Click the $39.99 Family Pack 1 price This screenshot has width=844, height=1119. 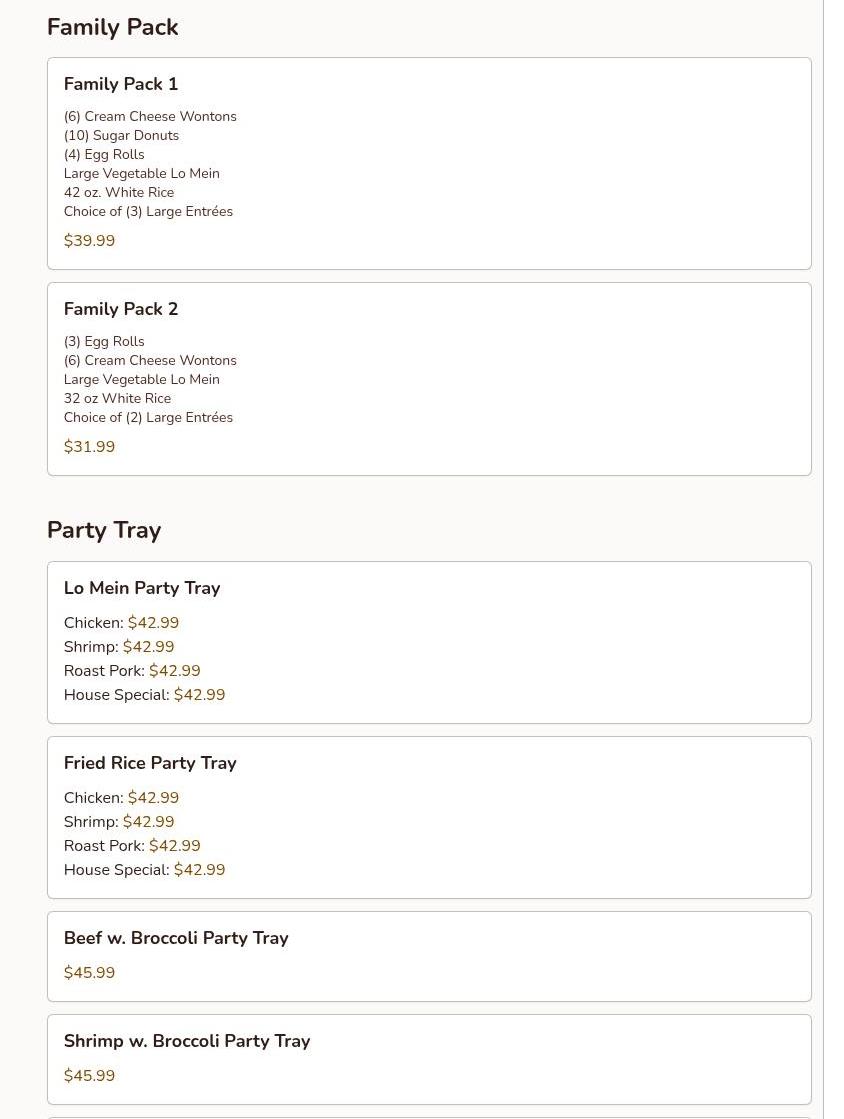point(89,241)
